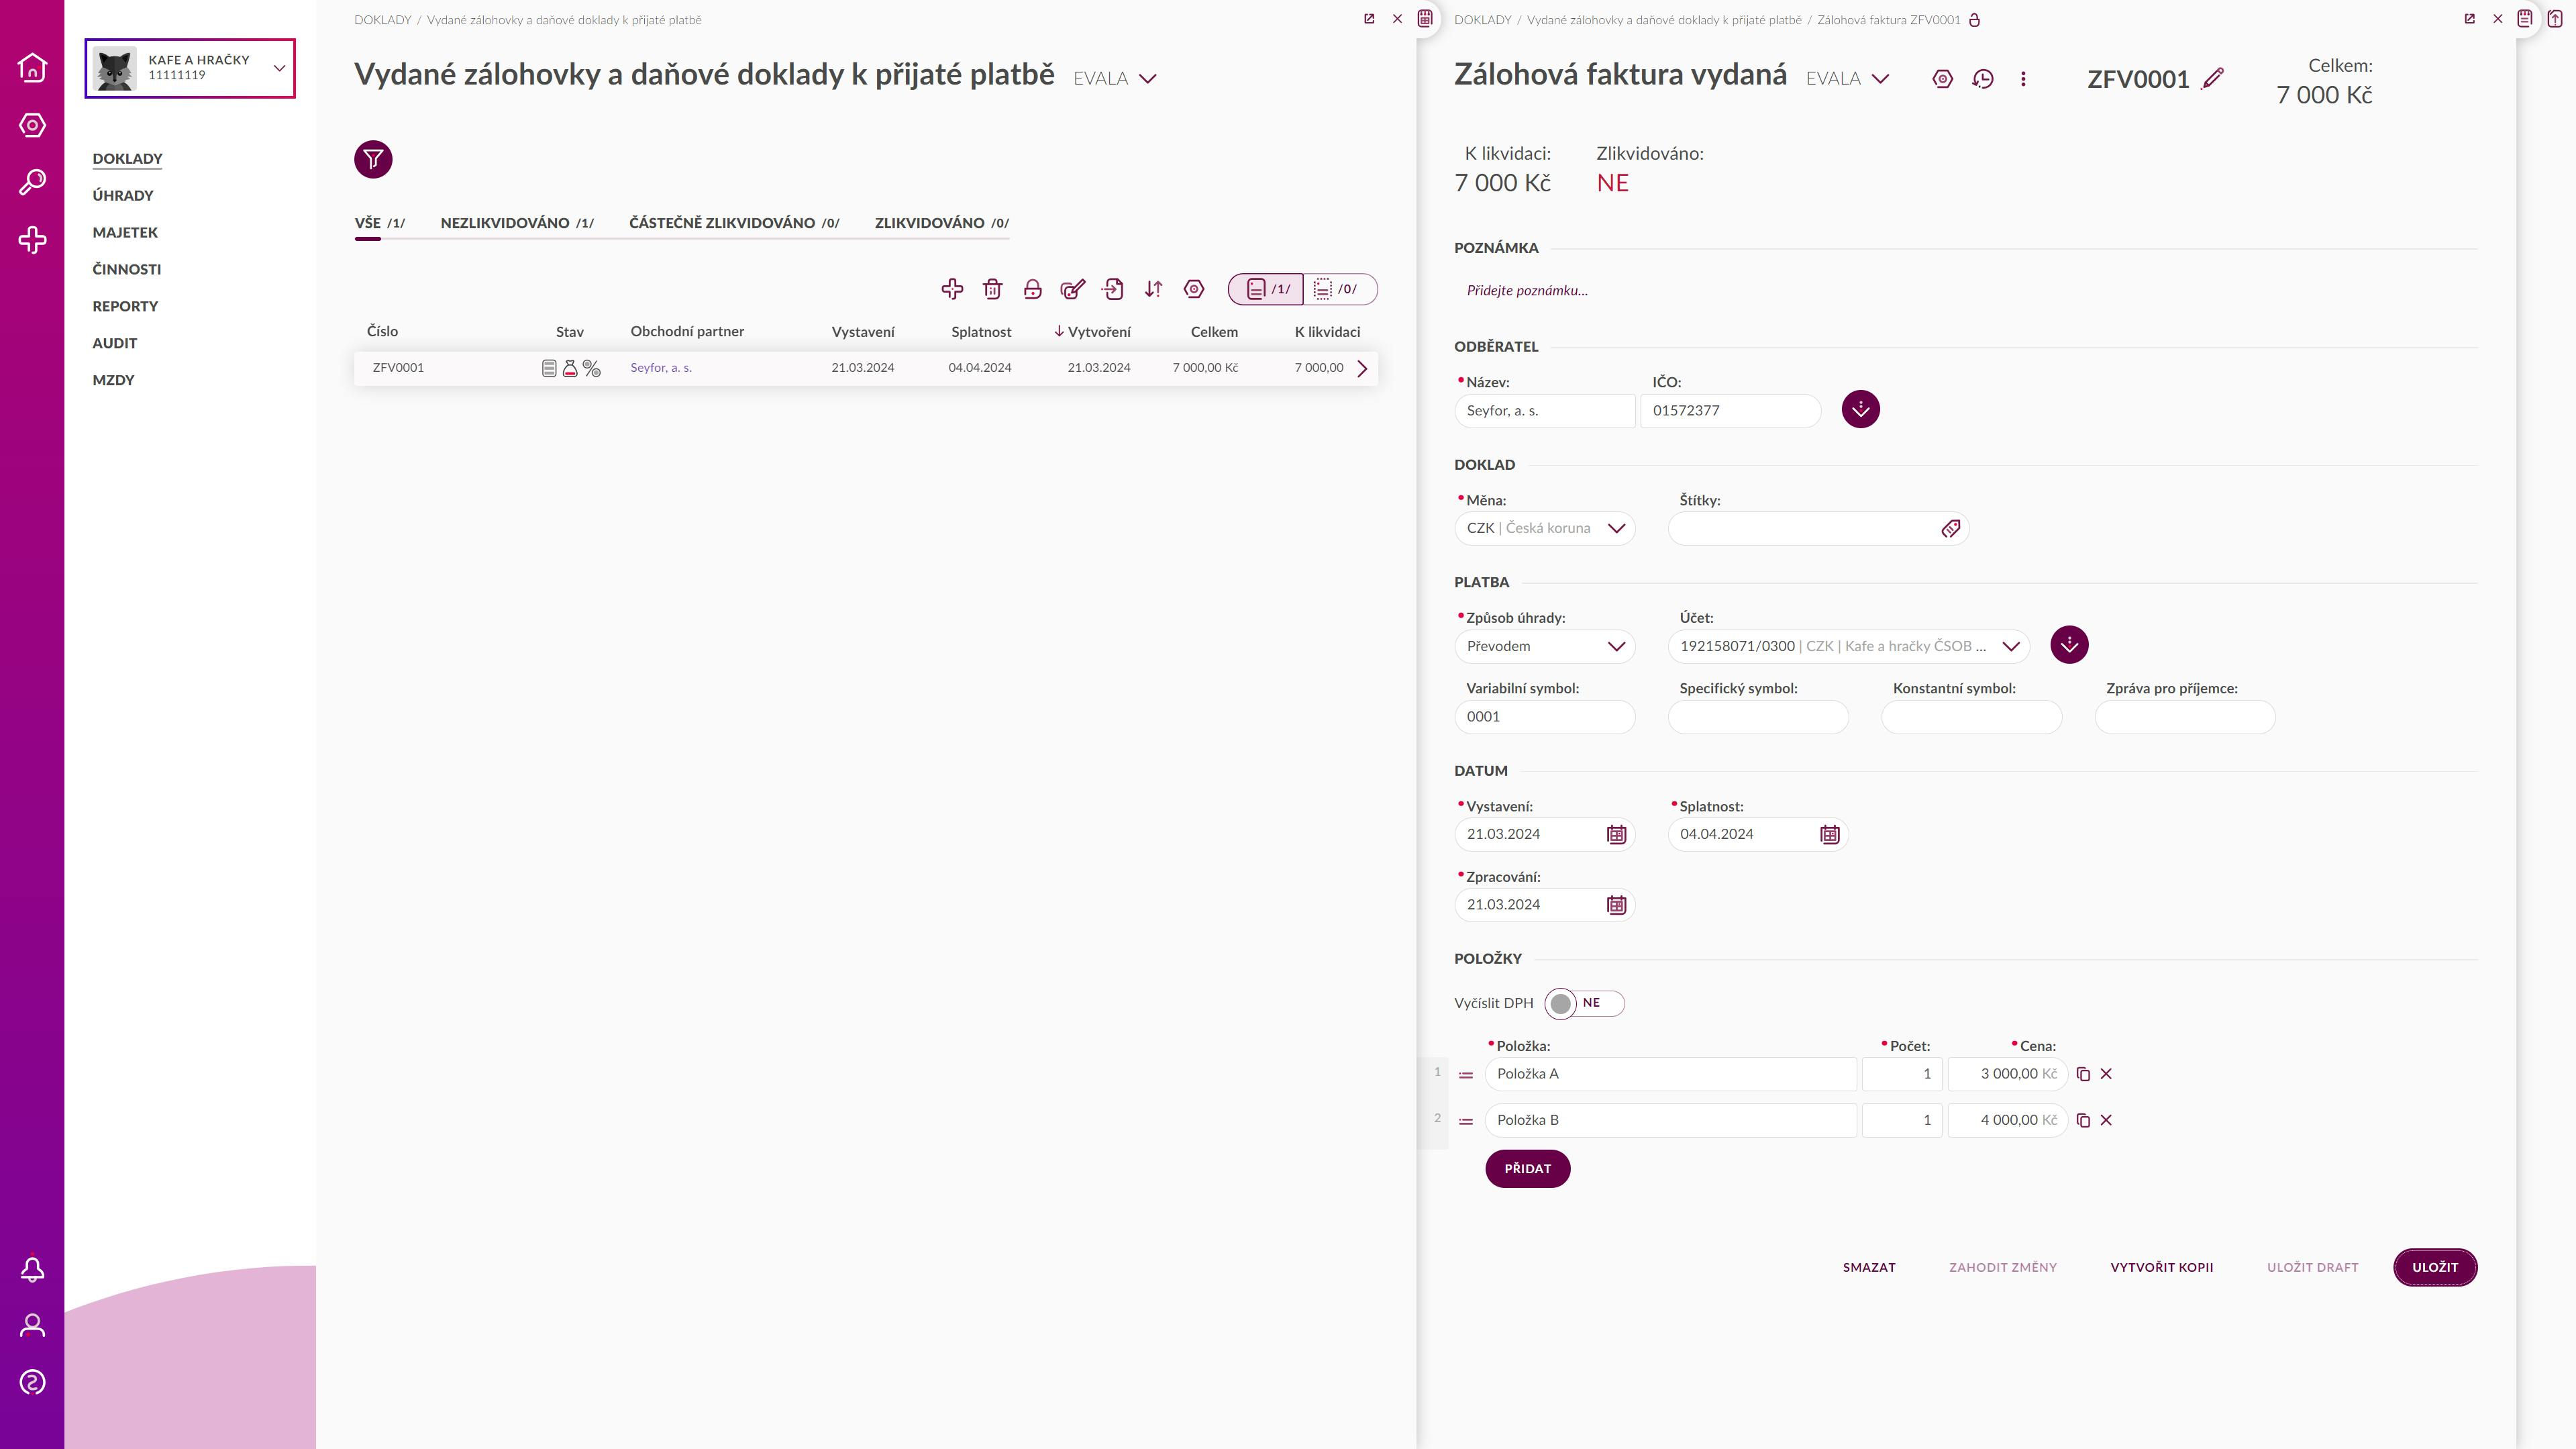Switch to the NEZLIKVIDOVÁNO tab
This screenshot has height=1449, width=2576.
click(x=517, y=223)
